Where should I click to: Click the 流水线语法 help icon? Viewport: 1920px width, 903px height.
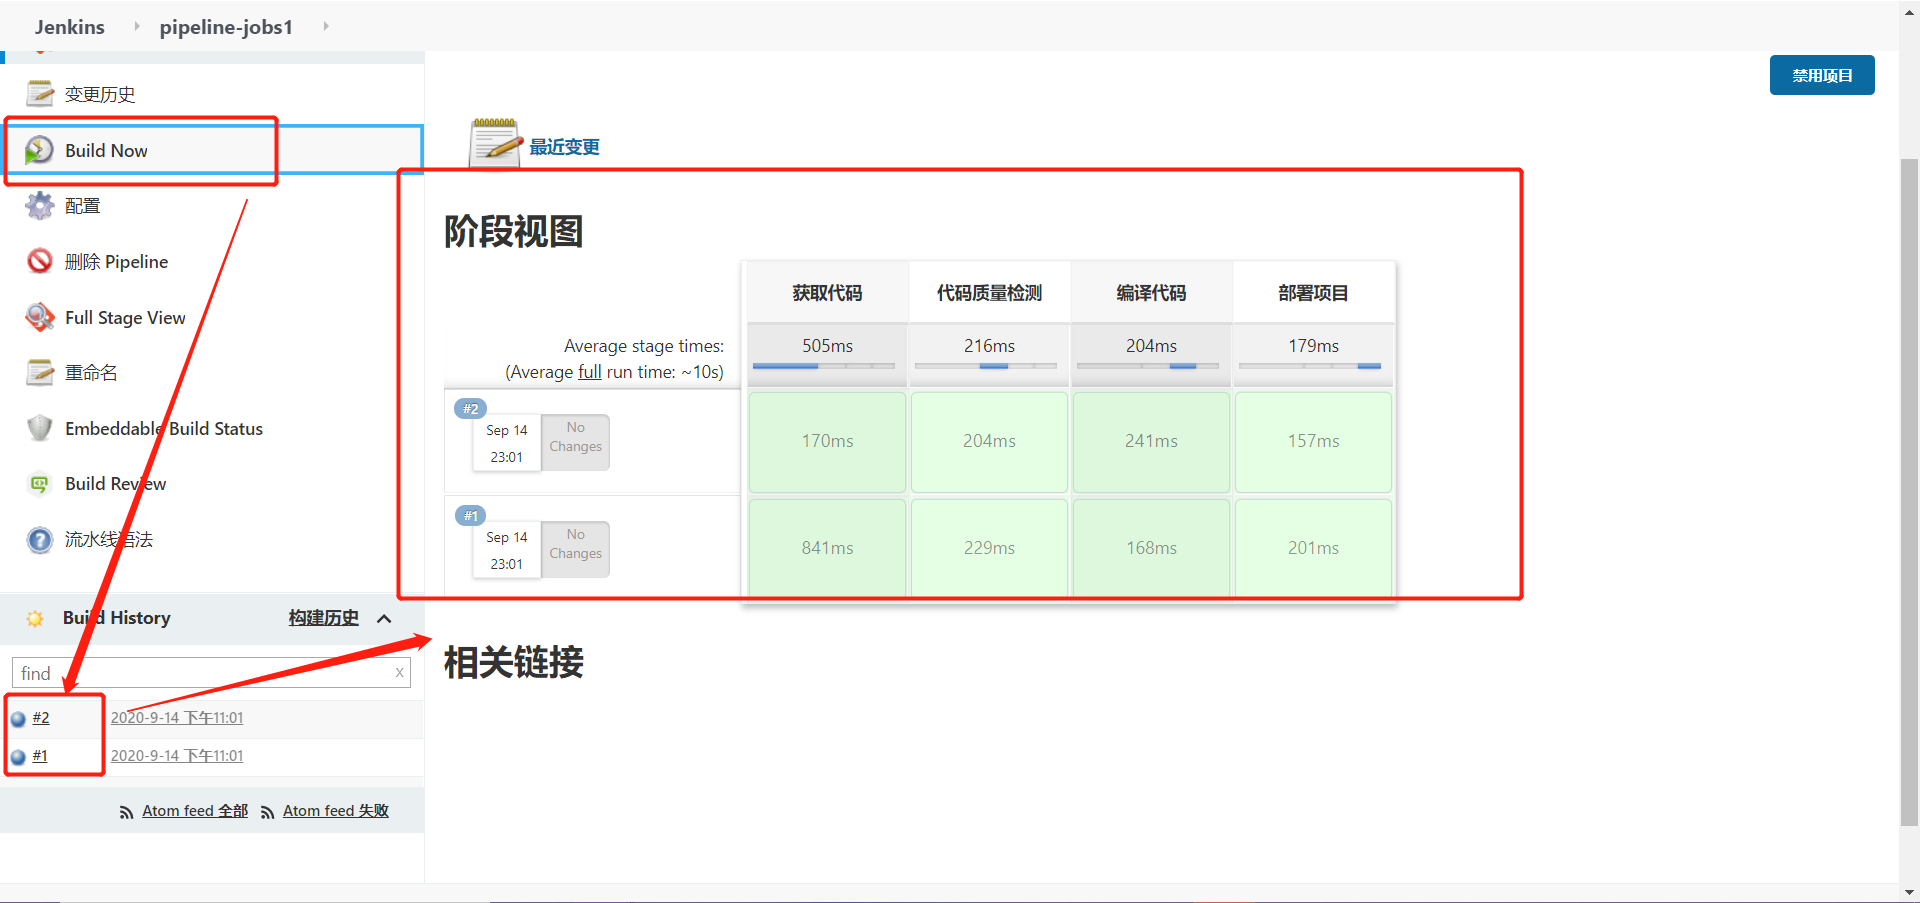pos(40,540)
